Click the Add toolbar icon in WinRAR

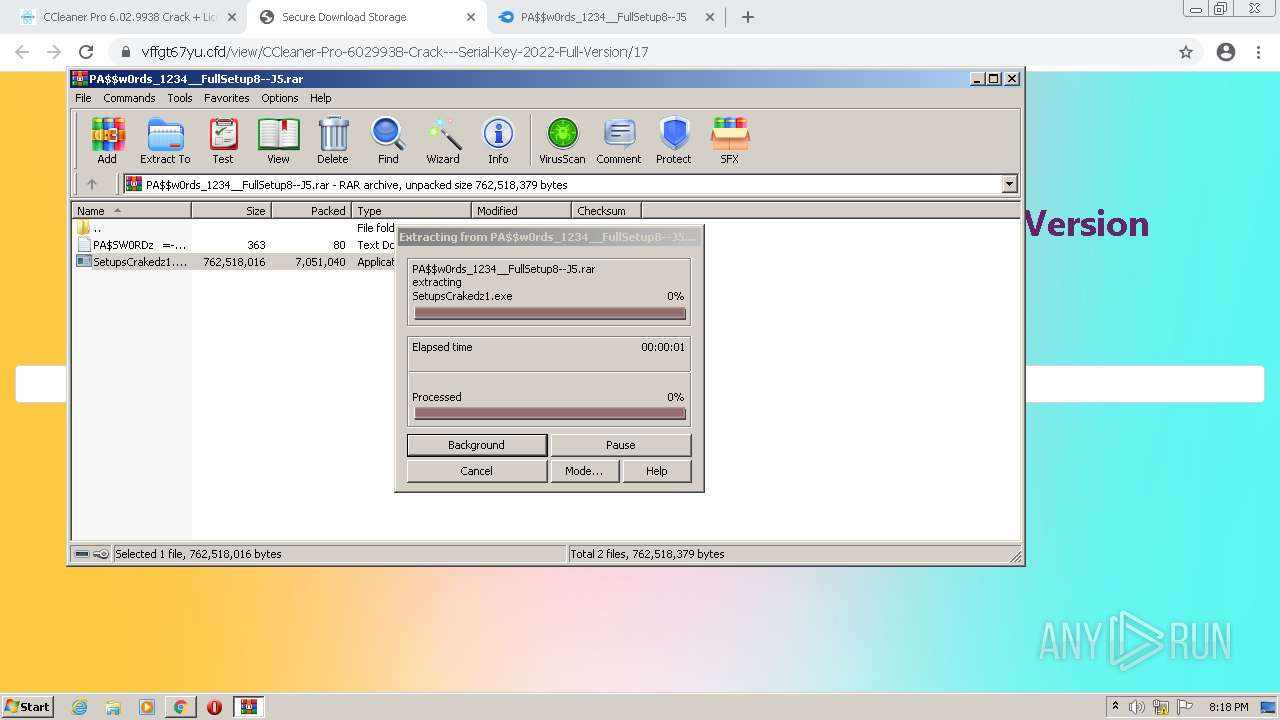click(107, 140)
